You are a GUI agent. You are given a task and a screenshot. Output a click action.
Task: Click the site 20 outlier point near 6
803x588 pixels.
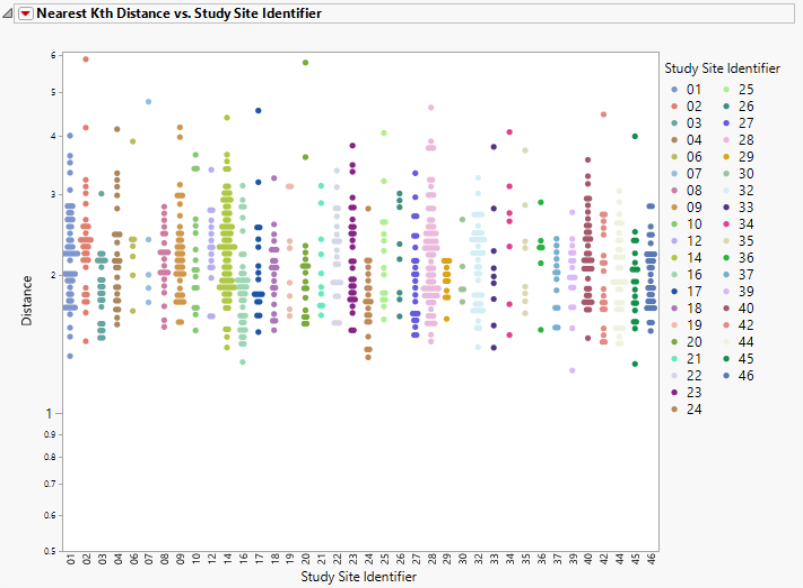click(x=306, y=62)
